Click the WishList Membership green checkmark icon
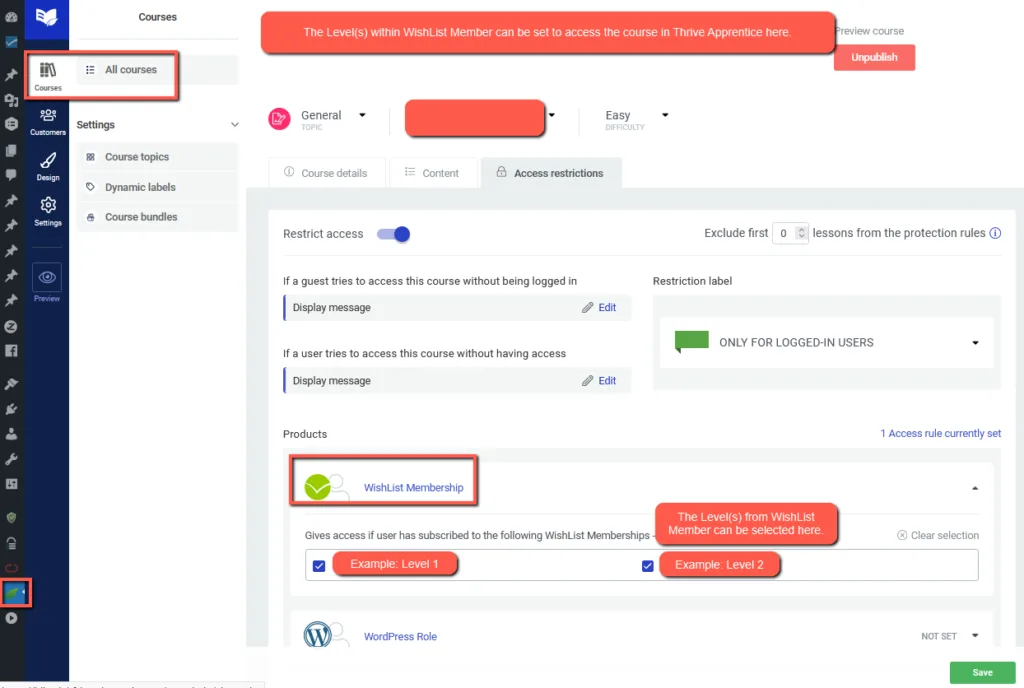The width and height of the screenshot is (1024, 688). click(320, 486)
